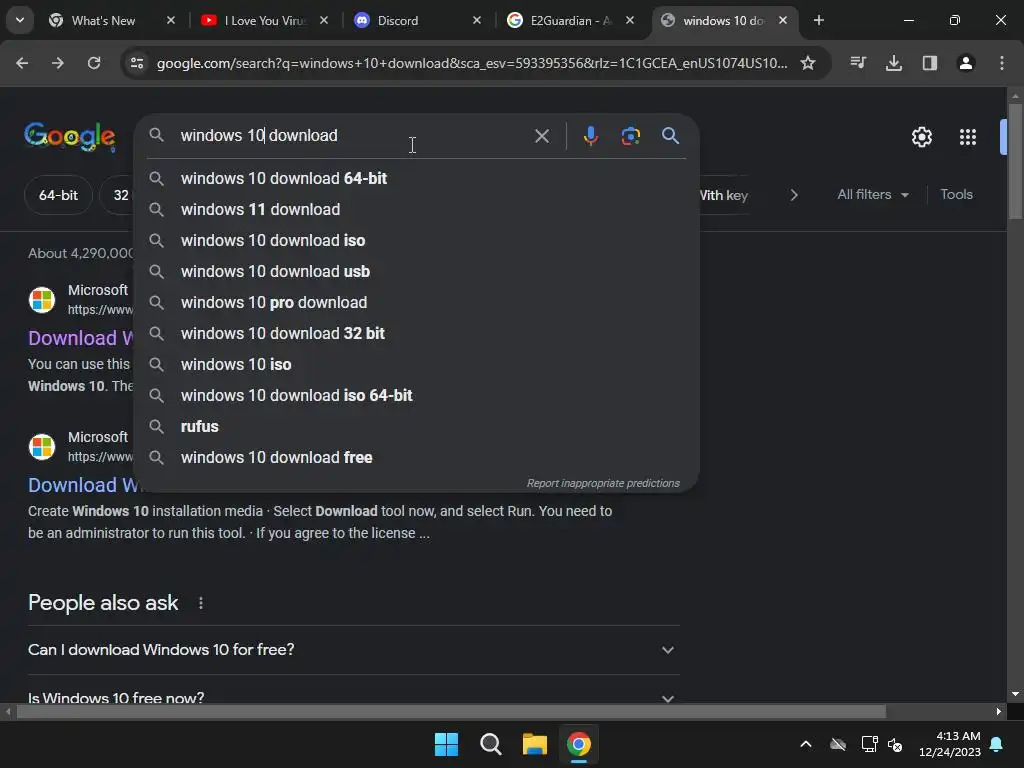Open Chrome downloads icon
Image resolution: width=1024 pixels, height=768 pixels.
(x=894, y=63)
